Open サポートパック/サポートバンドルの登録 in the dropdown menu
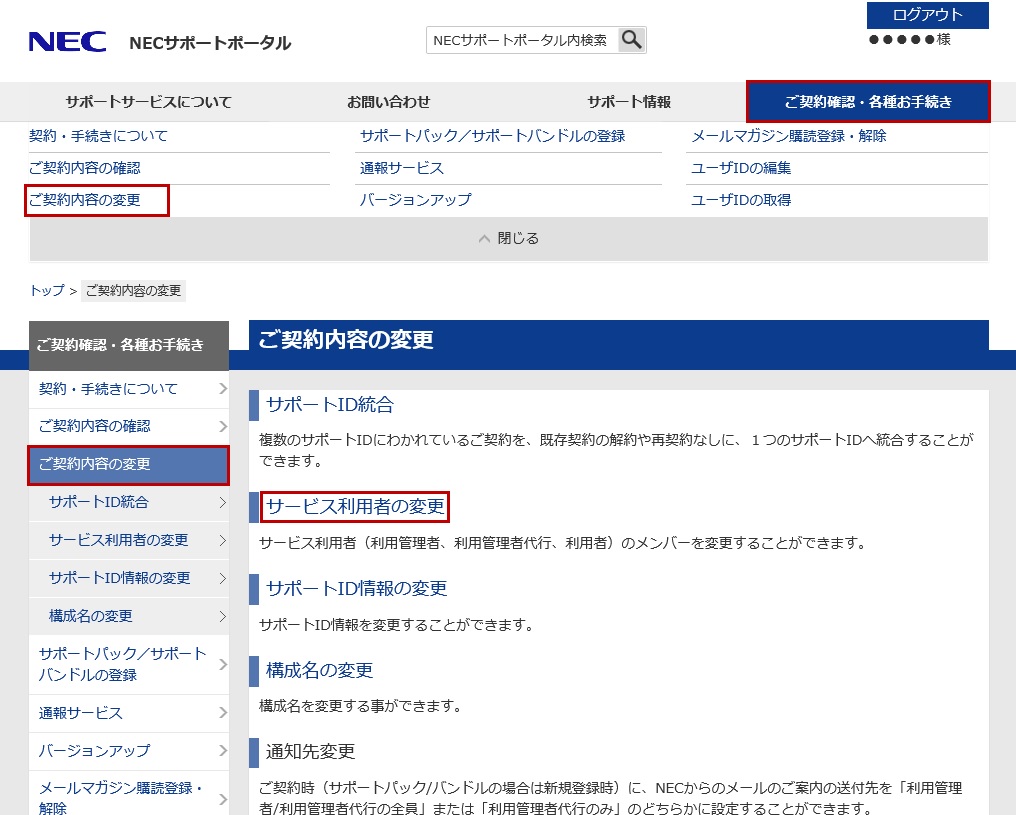1016x815 pixels. [x=492, y=136]
